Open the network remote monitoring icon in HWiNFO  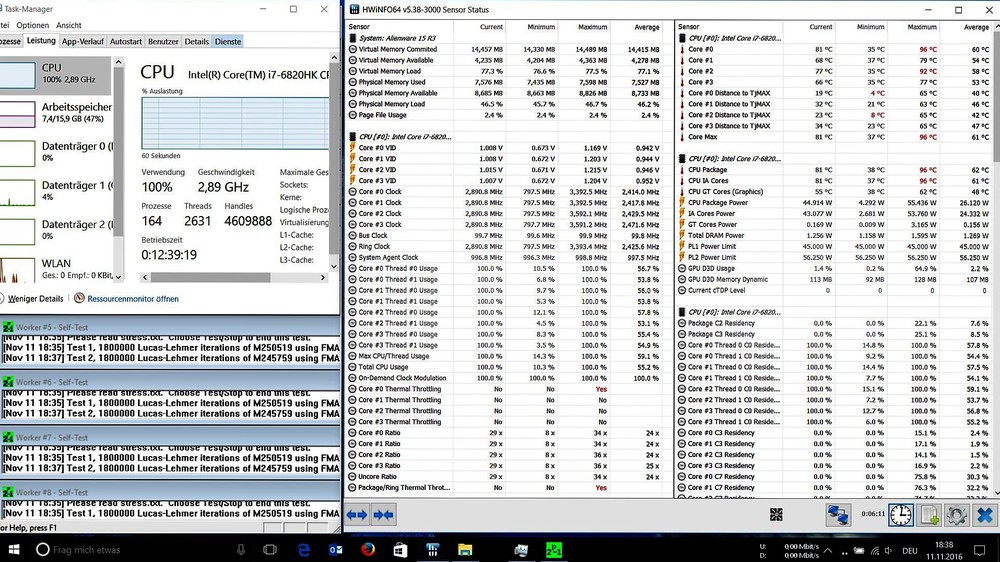click(x=838, y=514)
